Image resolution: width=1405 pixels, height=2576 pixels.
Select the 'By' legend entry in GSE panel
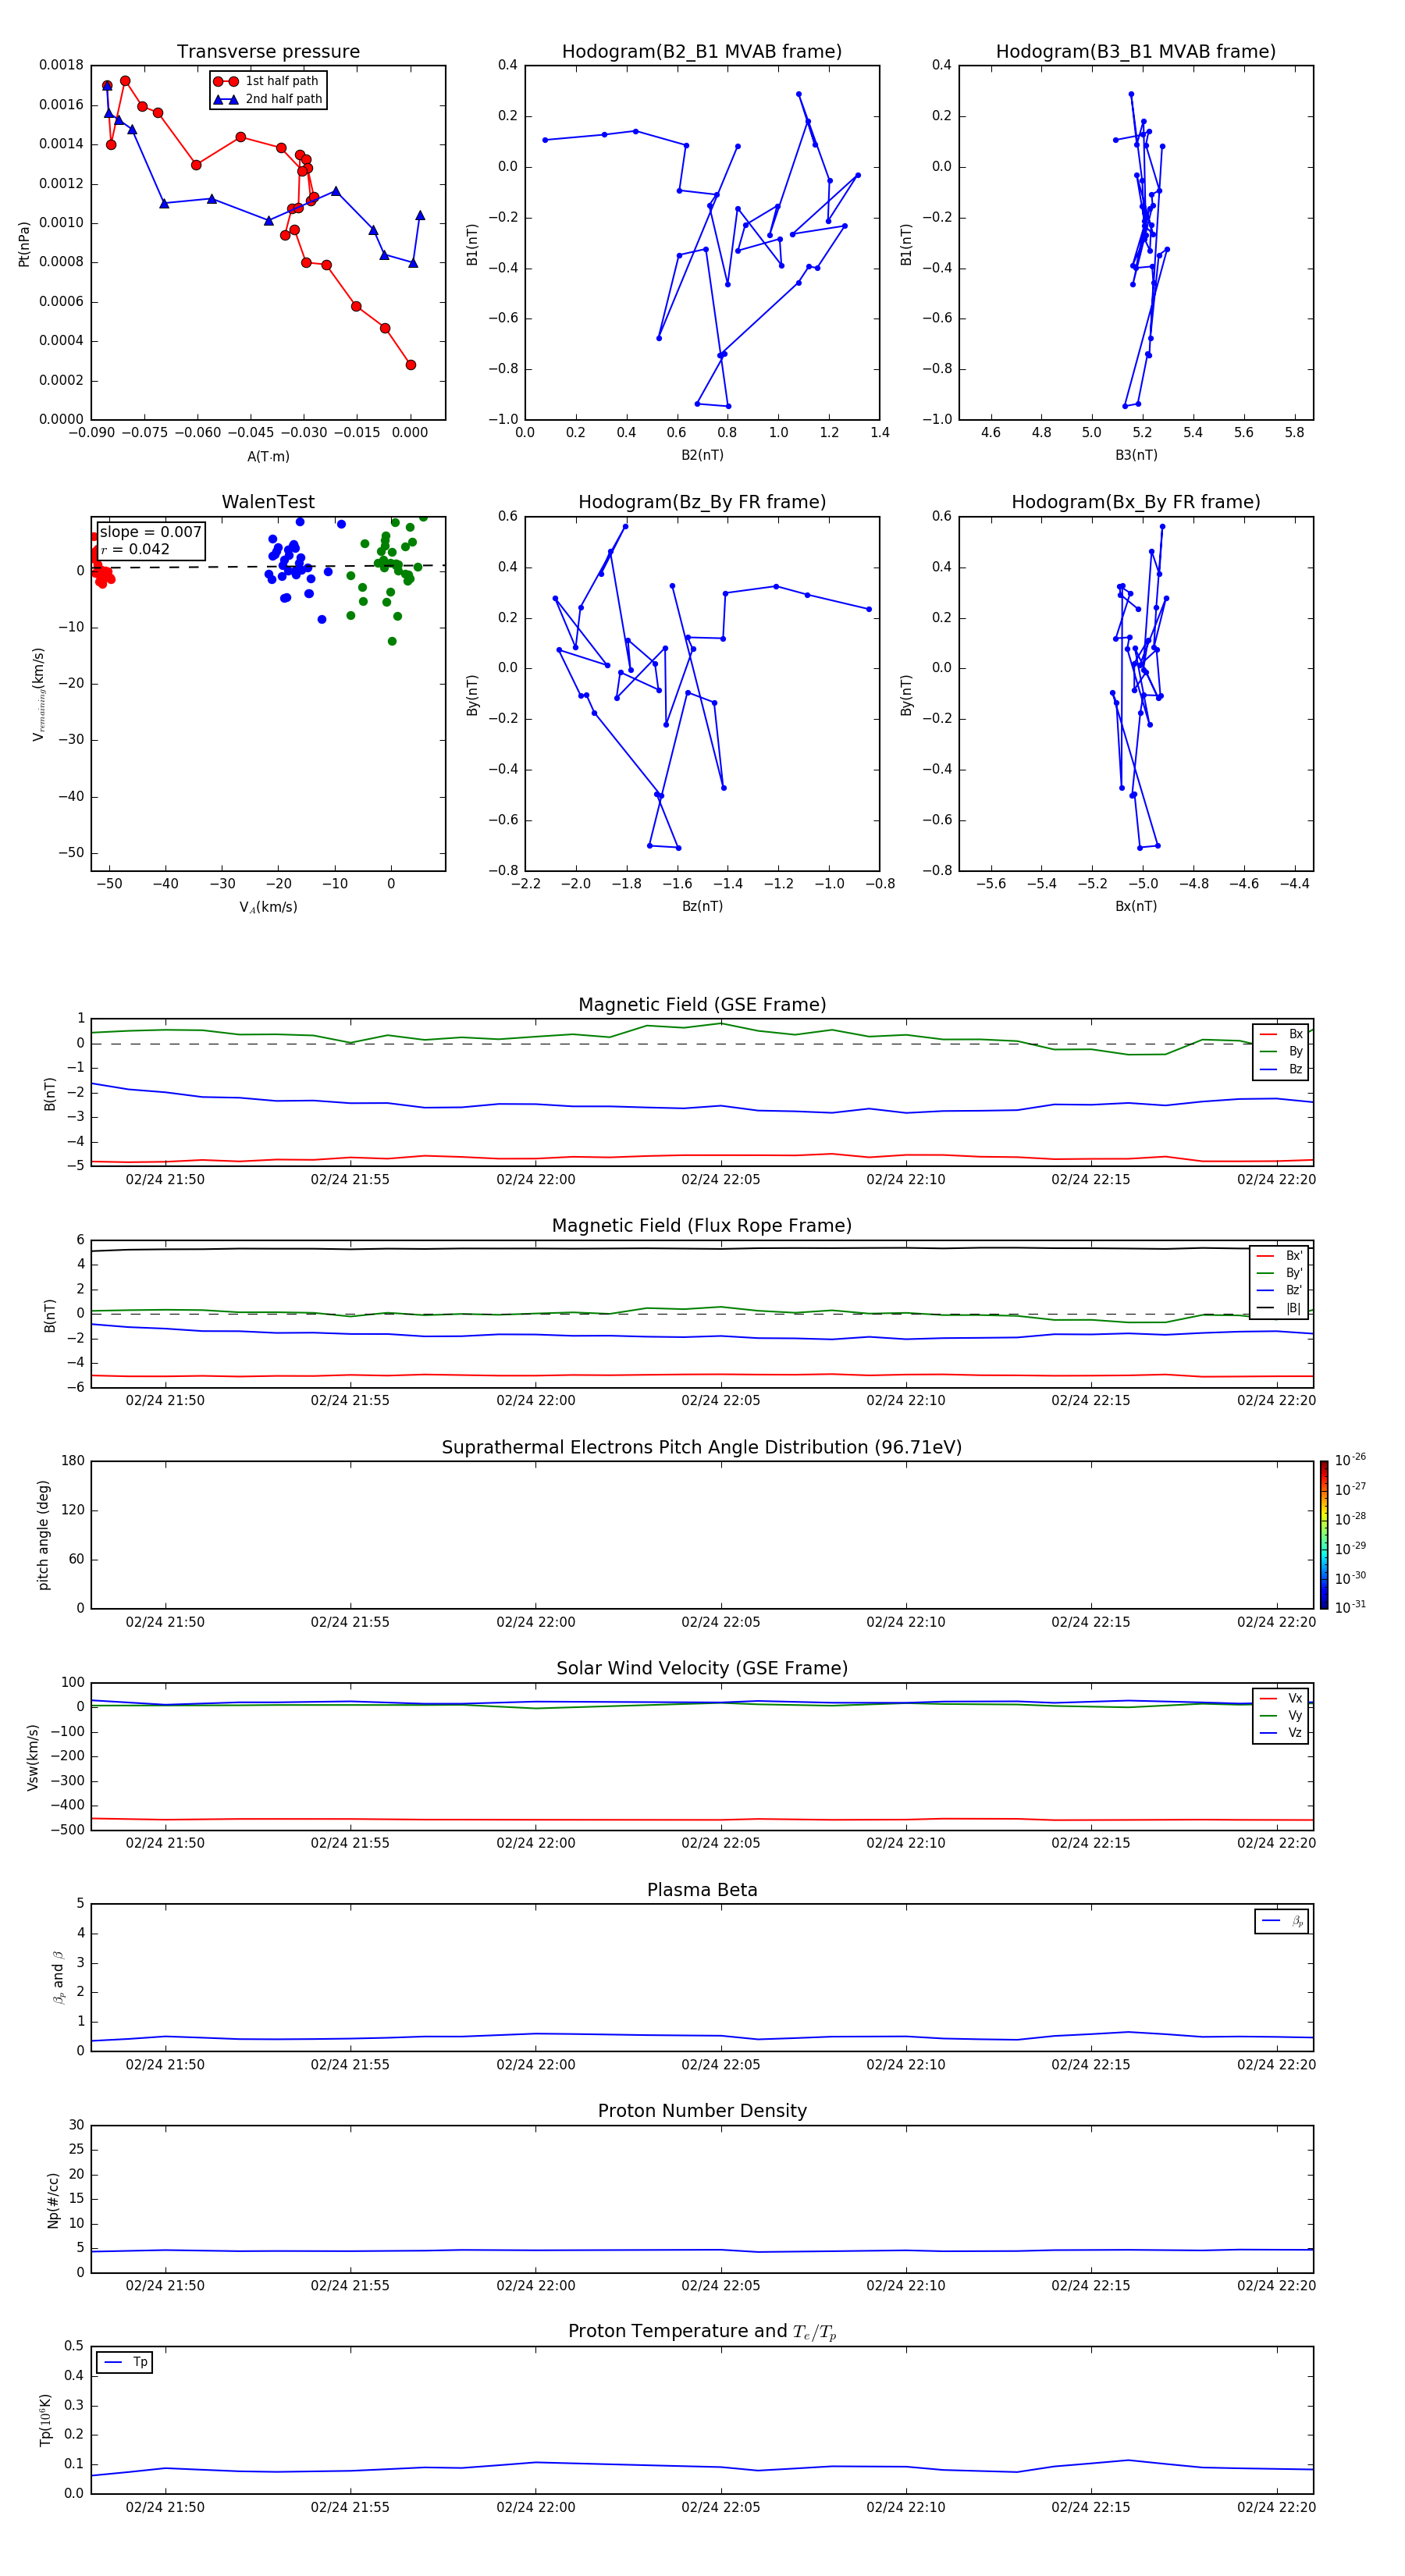tap(1281, 1052)
